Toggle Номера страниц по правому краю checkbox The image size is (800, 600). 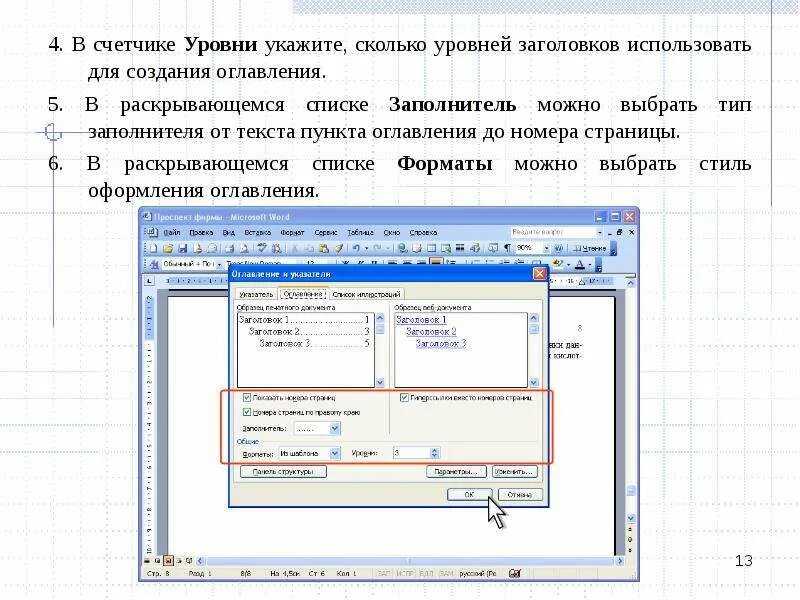pyautogui.click(x=247, y=412)
